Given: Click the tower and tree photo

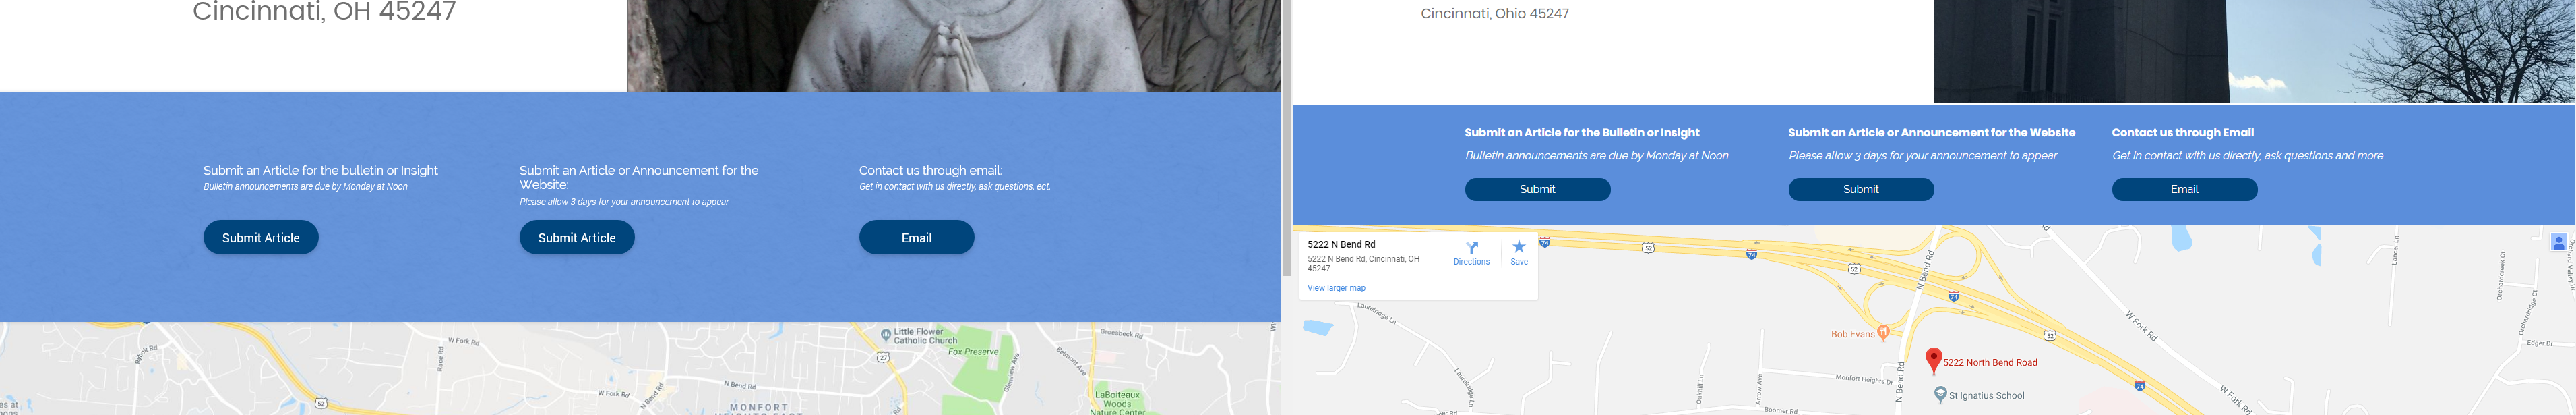Looking at the screenshot, I should (x=2254, y=51).
